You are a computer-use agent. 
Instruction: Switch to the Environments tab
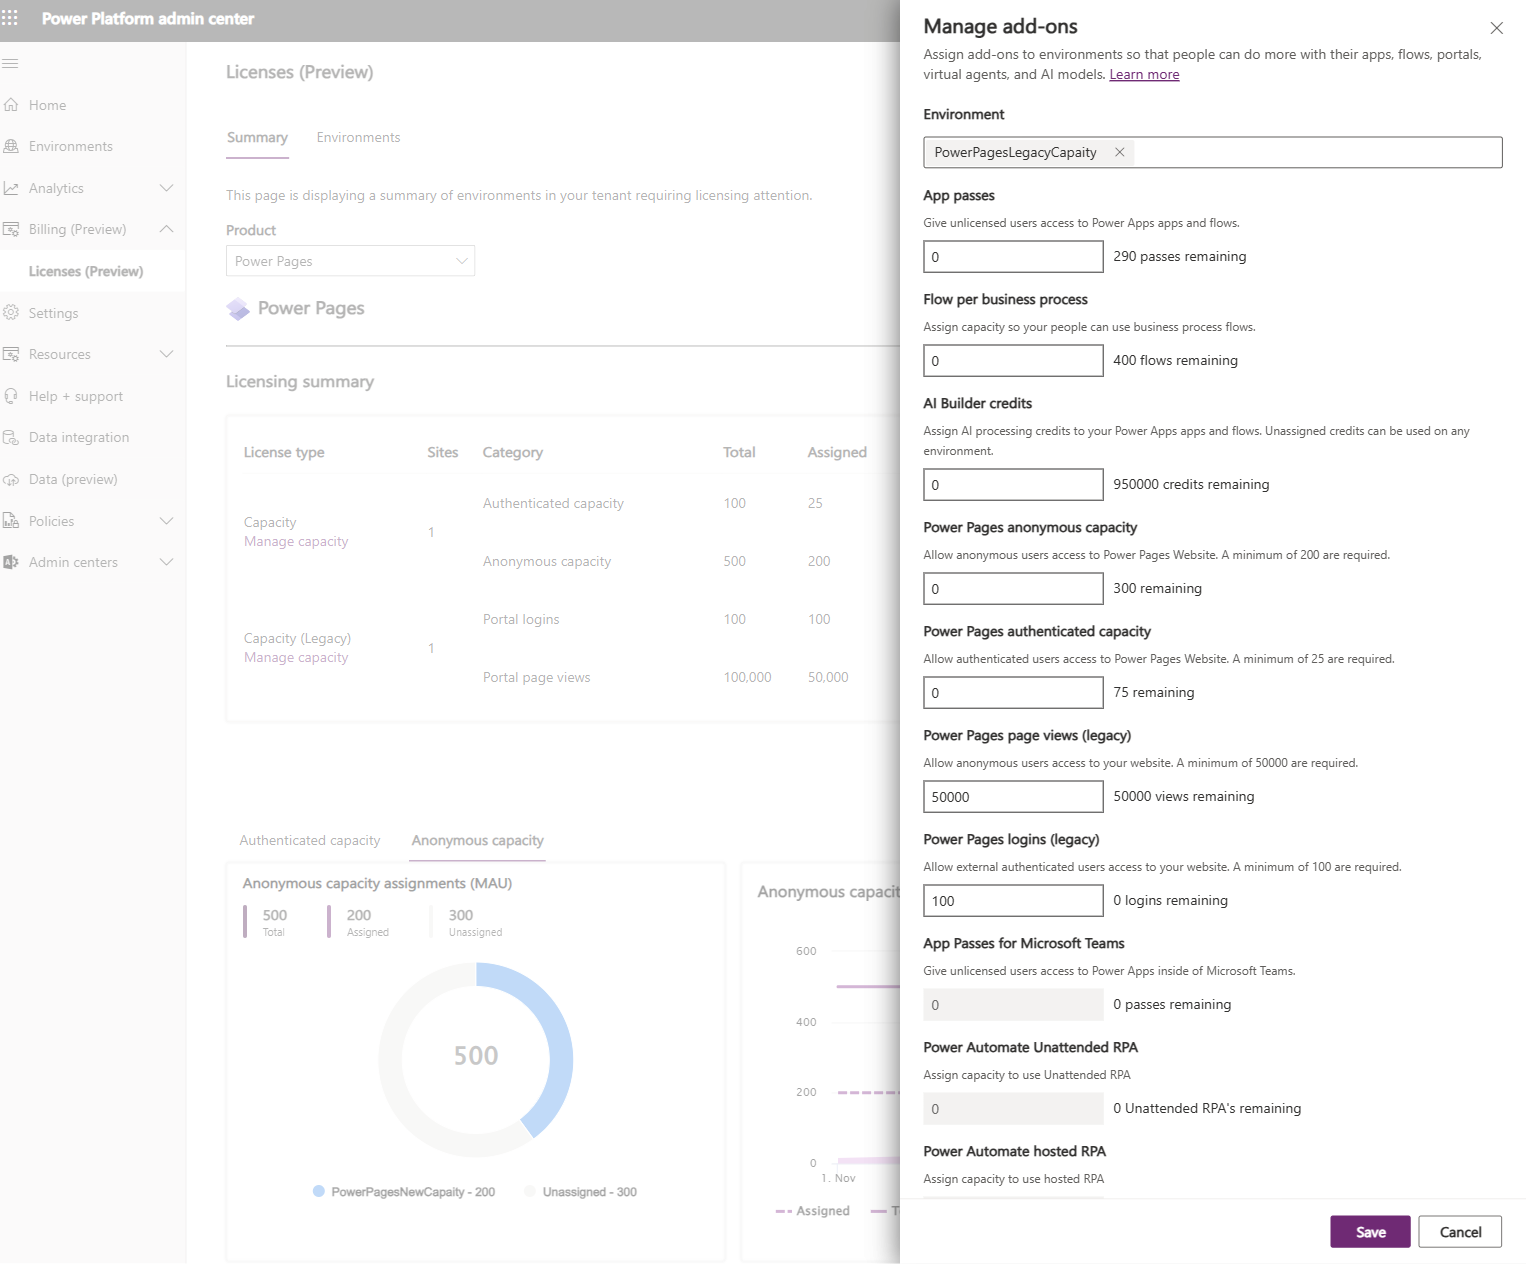coord(358,137)
